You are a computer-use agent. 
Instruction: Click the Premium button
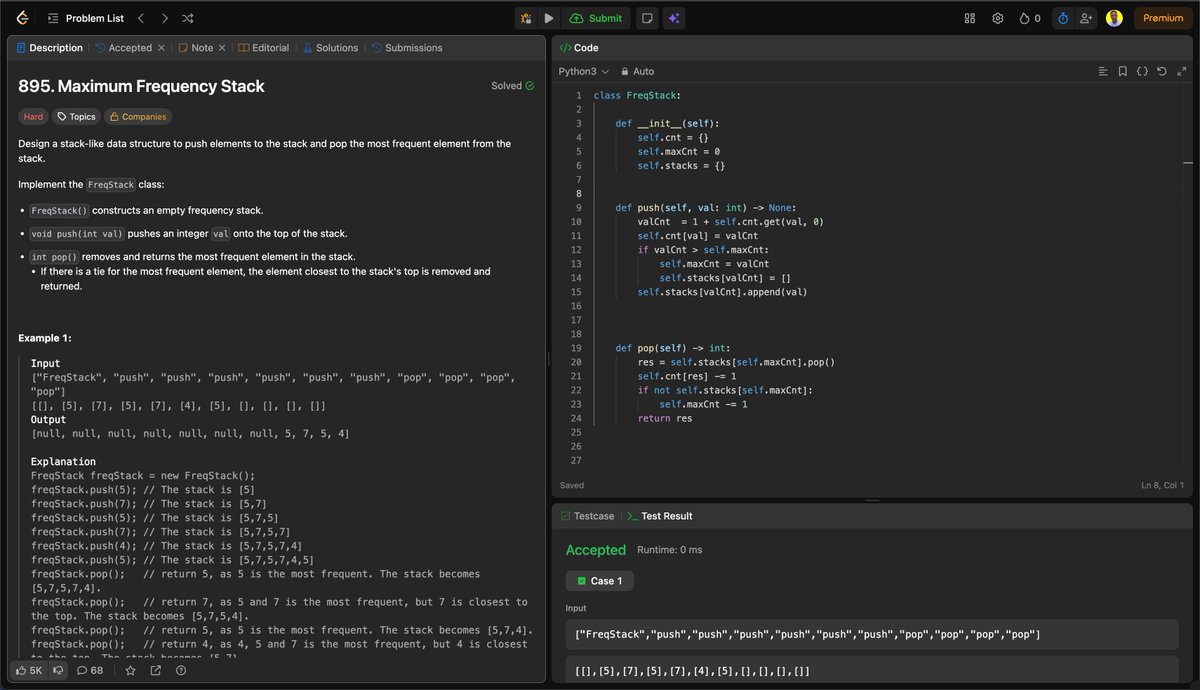pos(1163,18)
